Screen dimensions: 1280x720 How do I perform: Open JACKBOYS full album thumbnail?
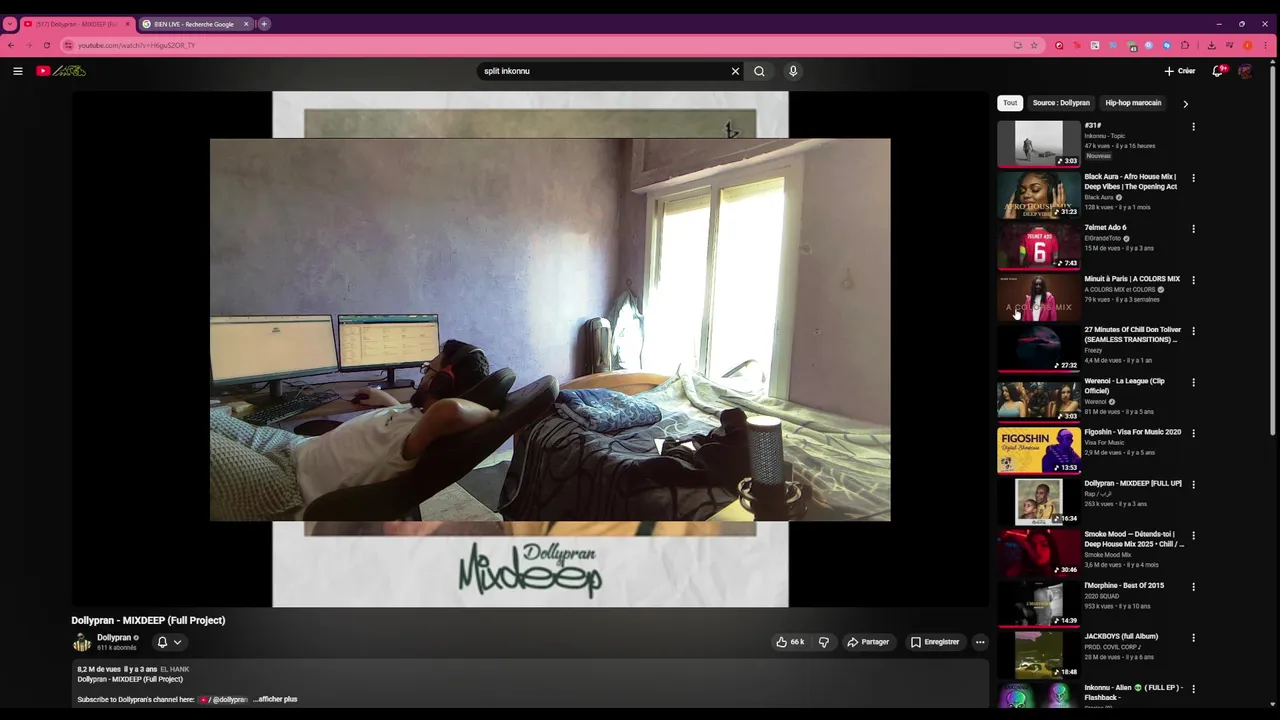click(x=1039, y=654)
